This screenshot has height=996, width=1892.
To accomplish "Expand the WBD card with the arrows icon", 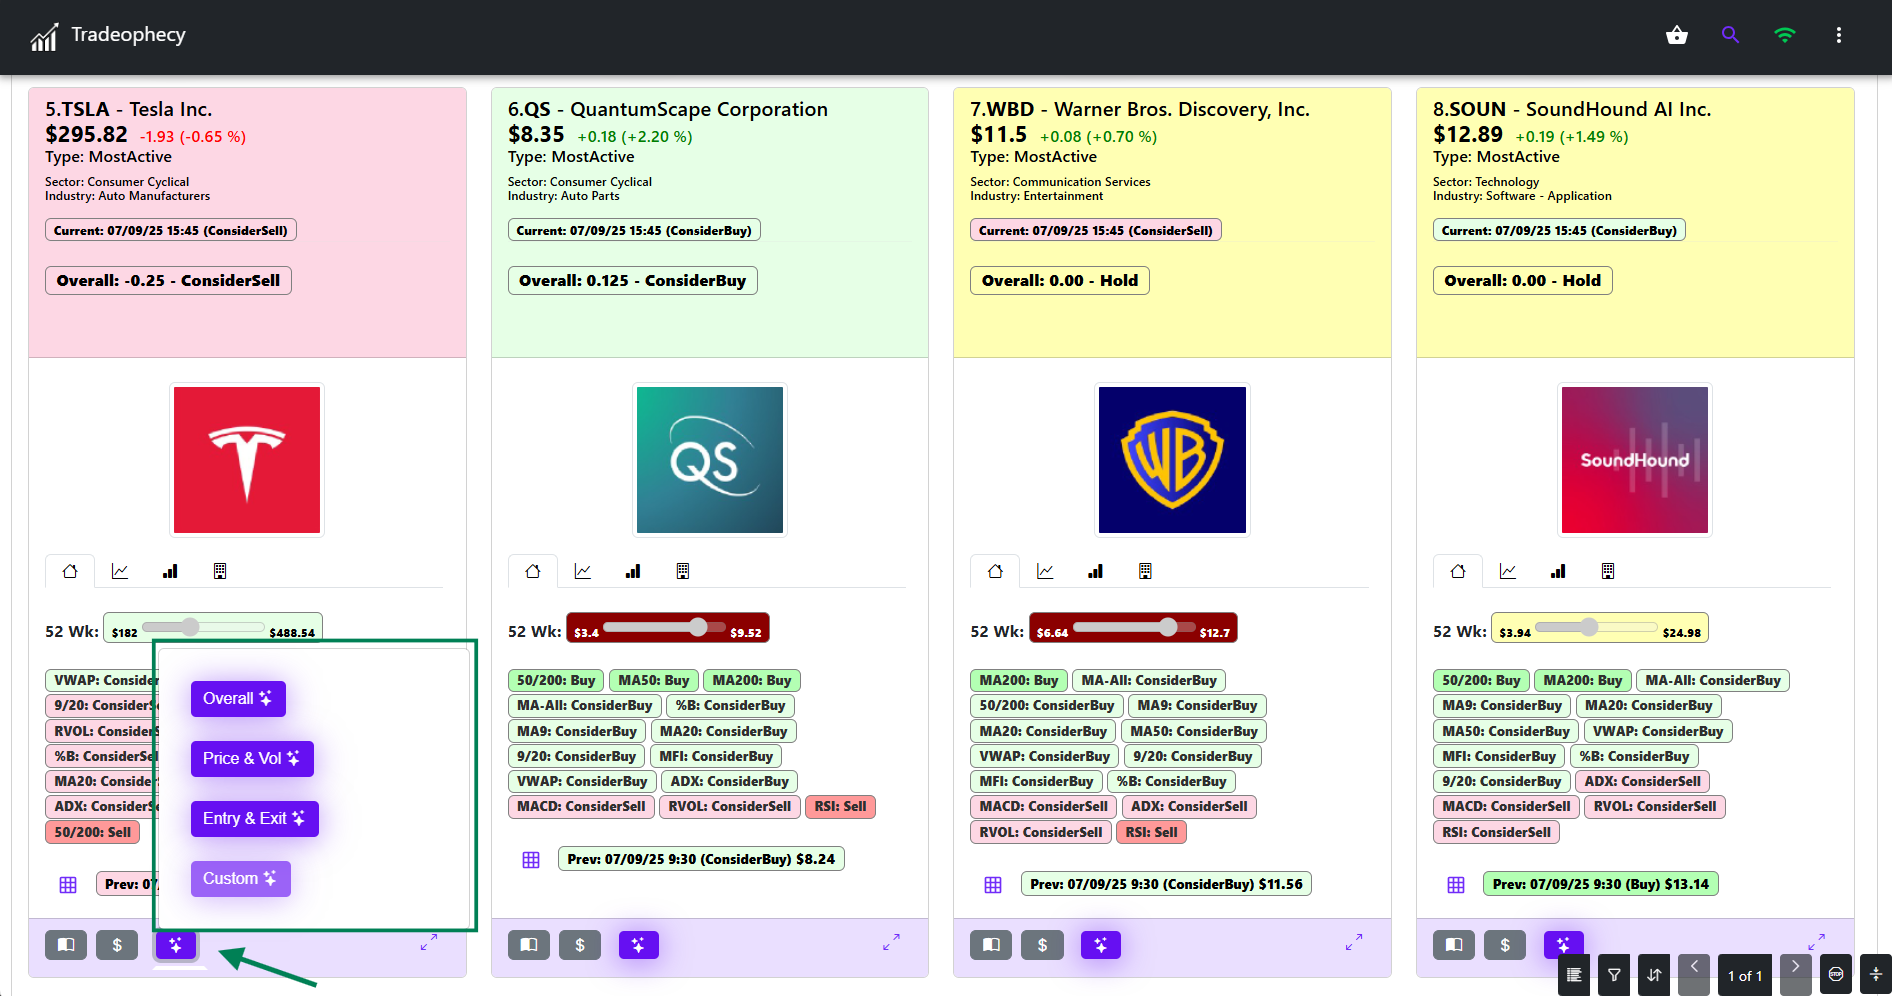I will pos(1354,943).
